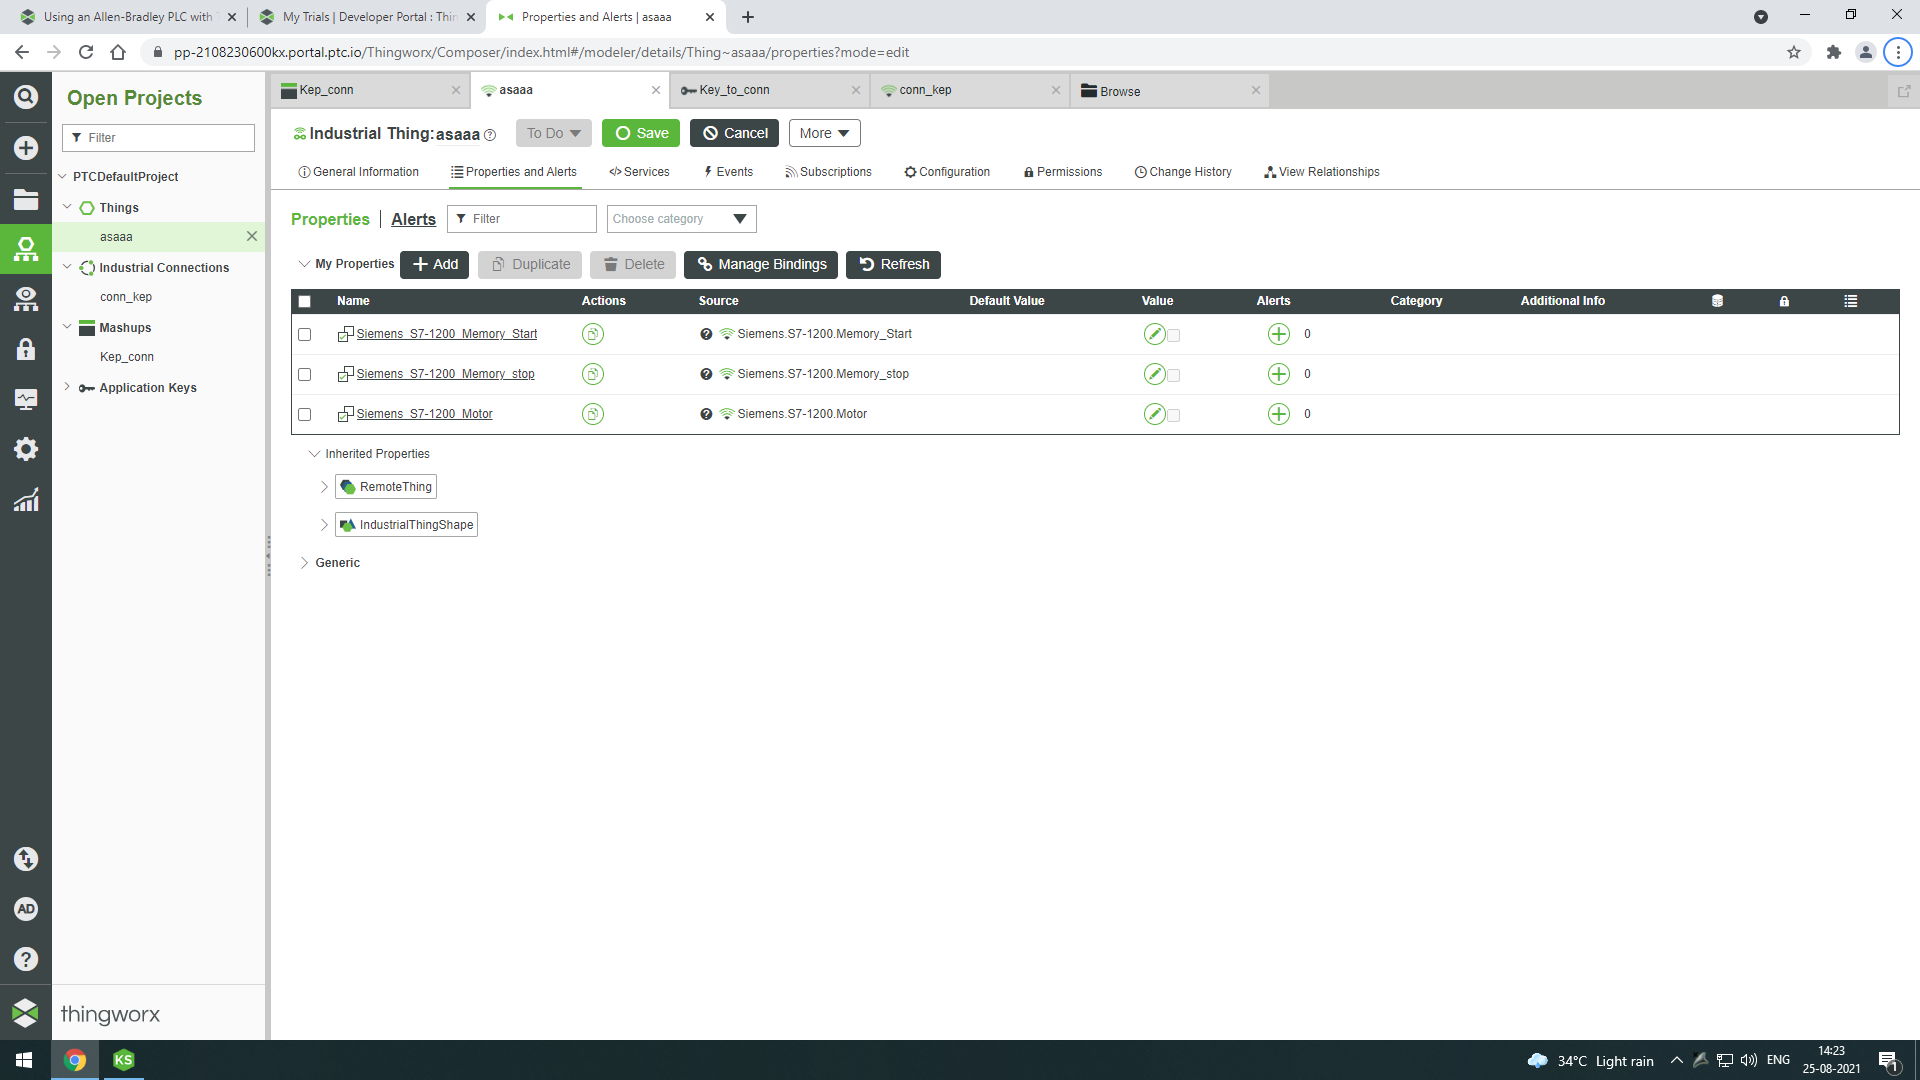Screen dimensions: 1920x1080
Task: Open the Choose category dropdown
Action: [x=680, y=218]
